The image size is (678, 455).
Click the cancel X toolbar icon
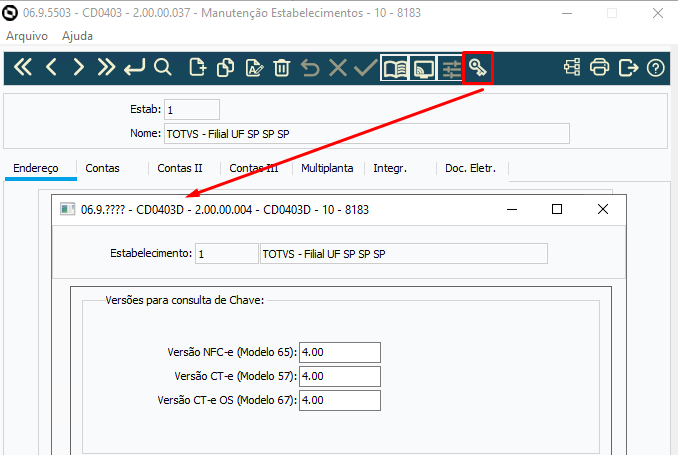point(338,68)
